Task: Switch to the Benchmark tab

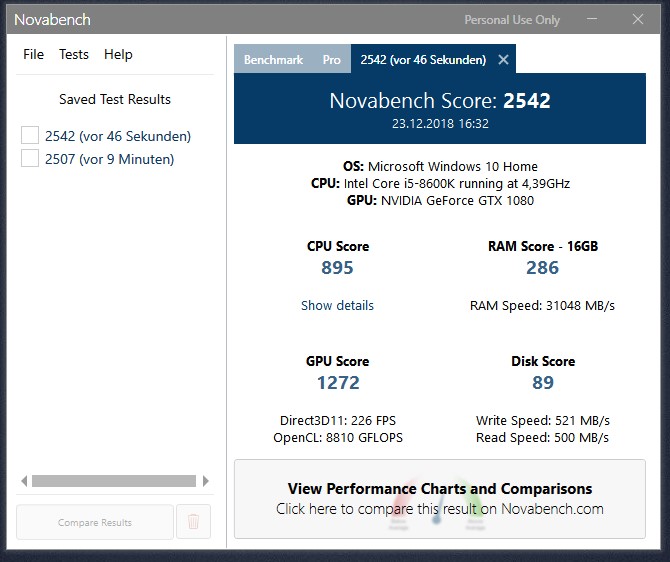Action: [x=273, y=59]
